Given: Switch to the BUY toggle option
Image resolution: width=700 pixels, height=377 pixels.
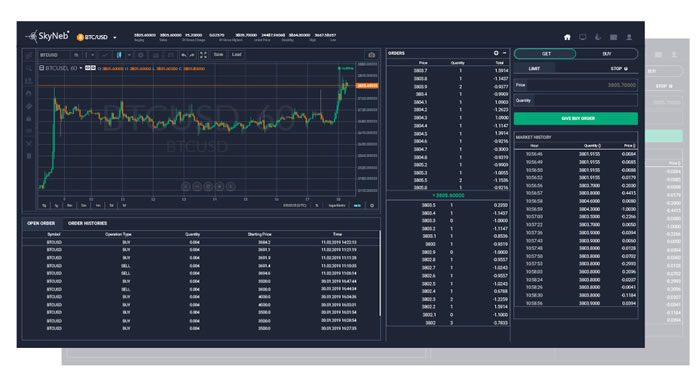Looking at the screenshot, I should 607,54.
